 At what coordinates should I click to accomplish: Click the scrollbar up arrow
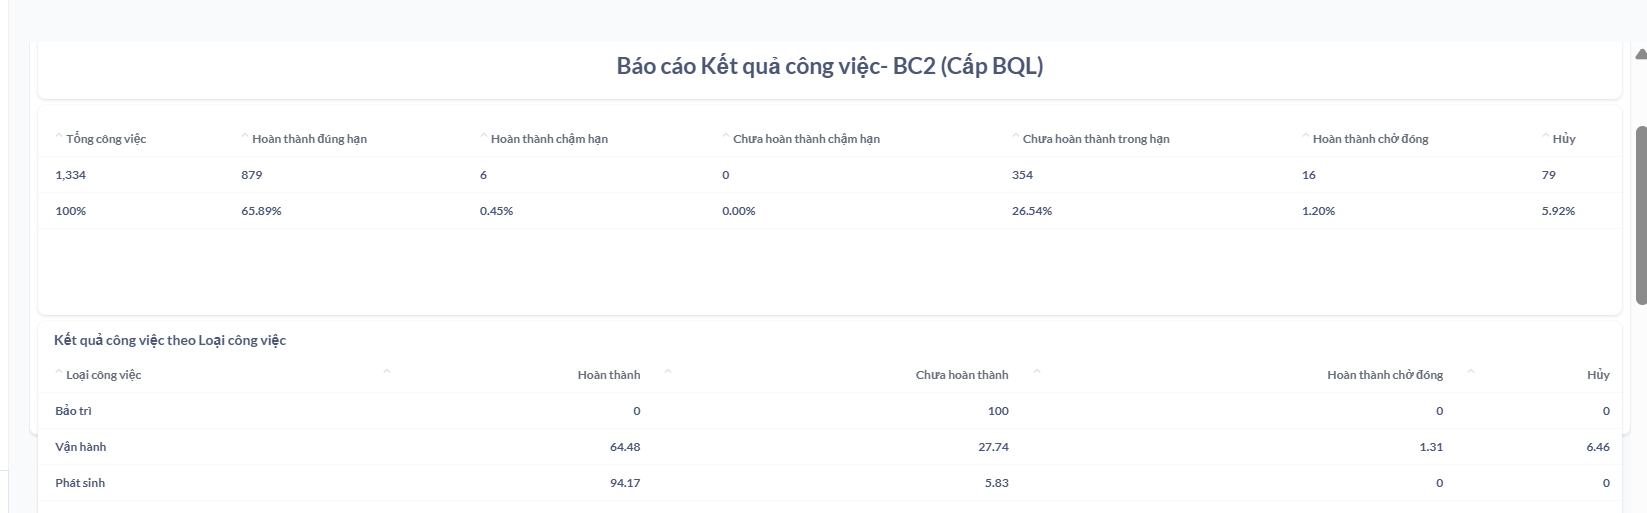tap(1640, 54)
